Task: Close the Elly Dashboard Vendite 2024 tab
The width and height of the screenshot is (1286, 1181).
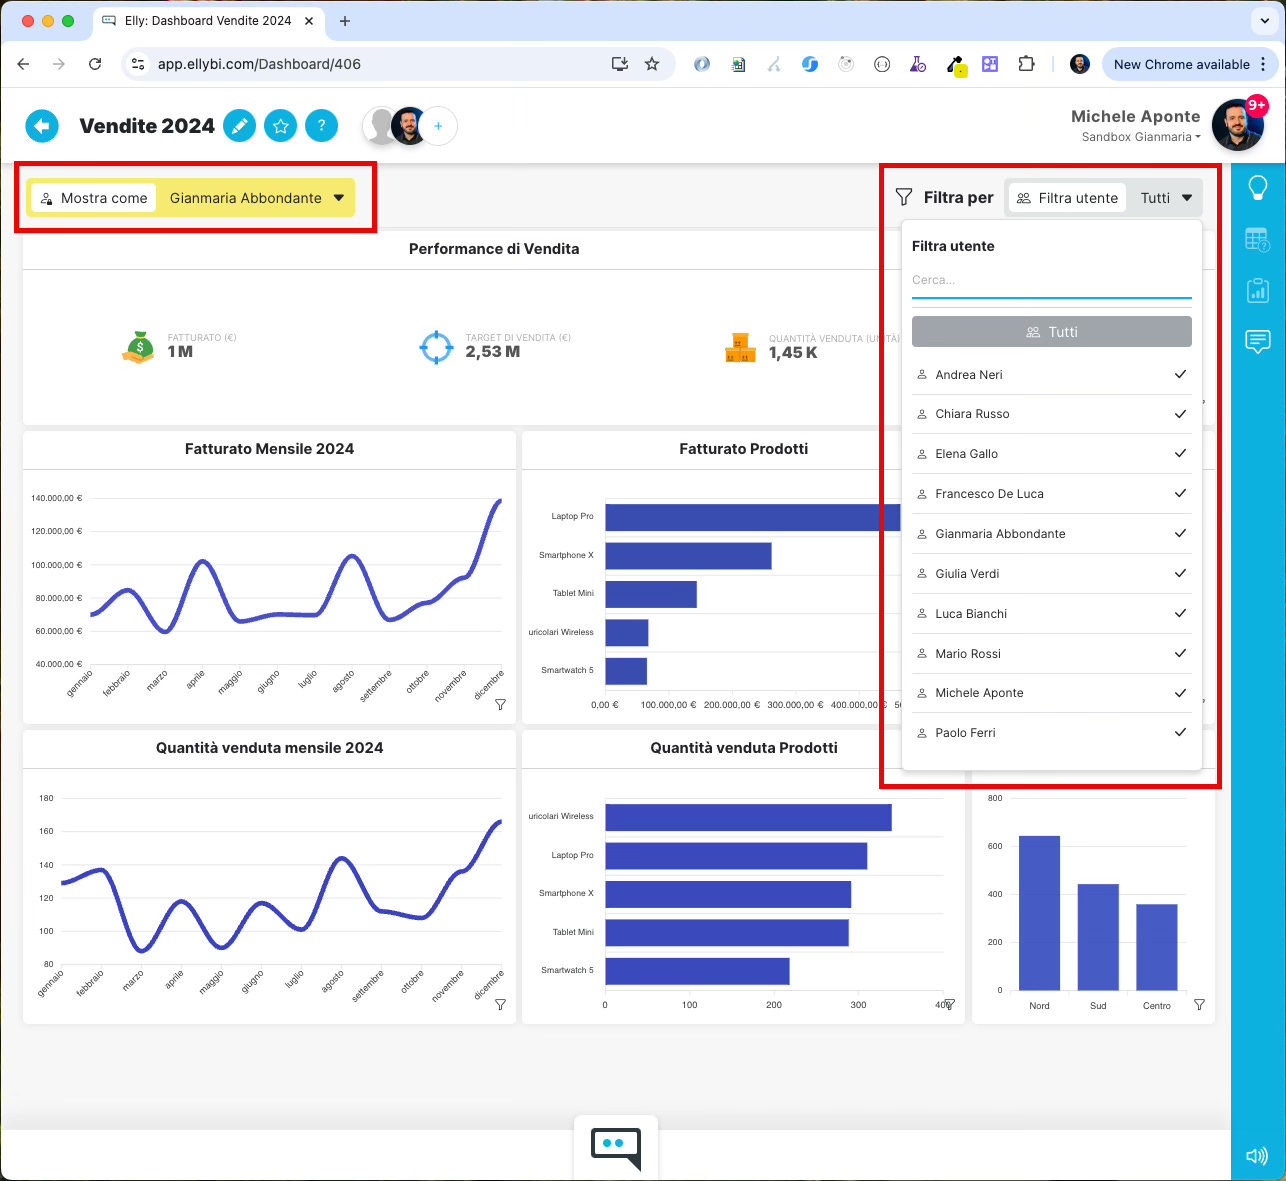Action: 309,20
